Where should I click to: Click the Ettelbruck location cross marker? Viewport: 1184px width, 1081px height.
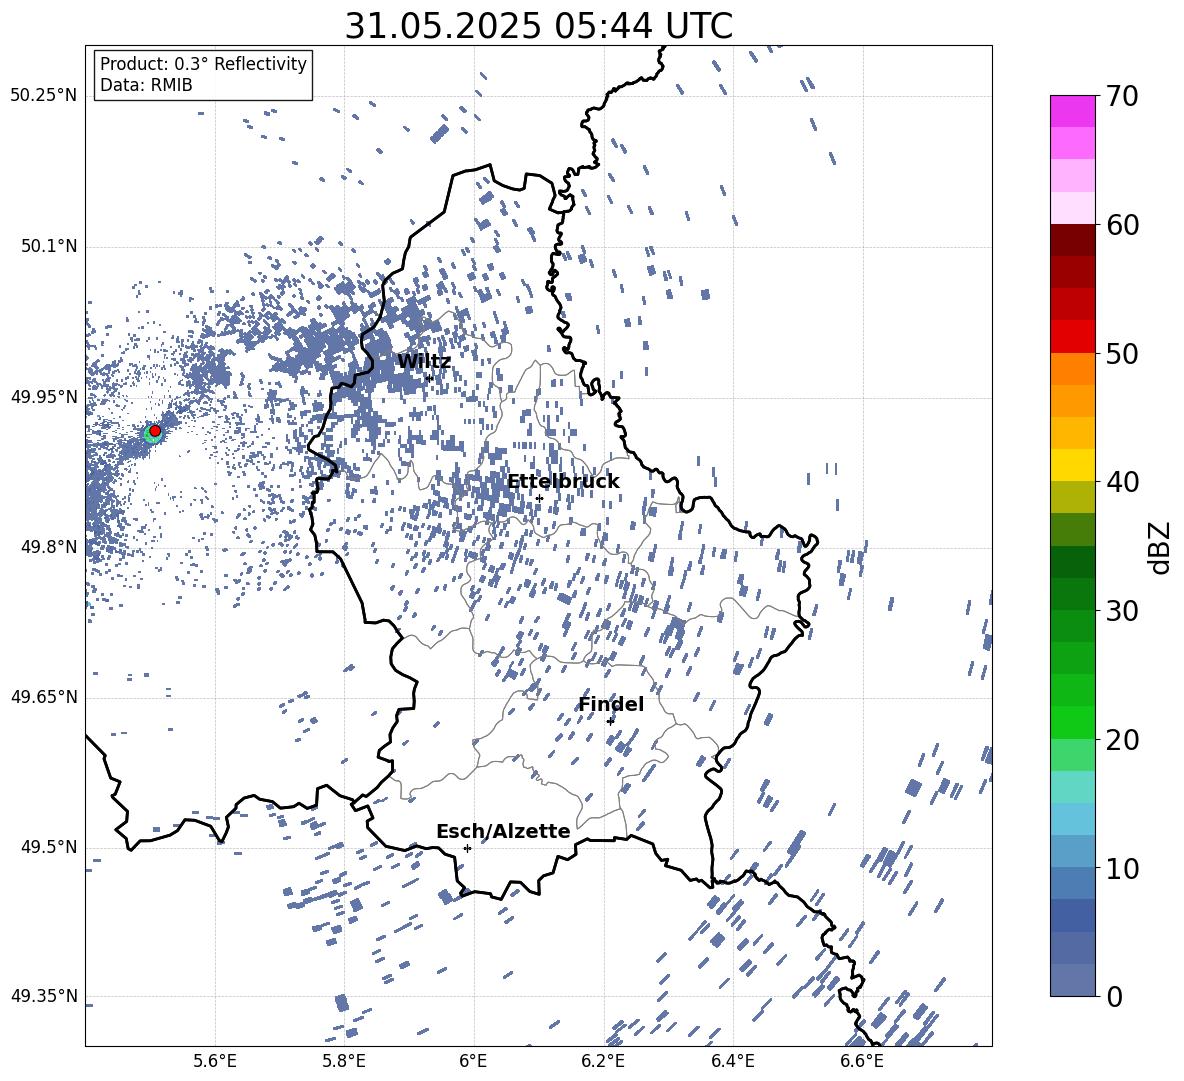[x=539, y=498]
